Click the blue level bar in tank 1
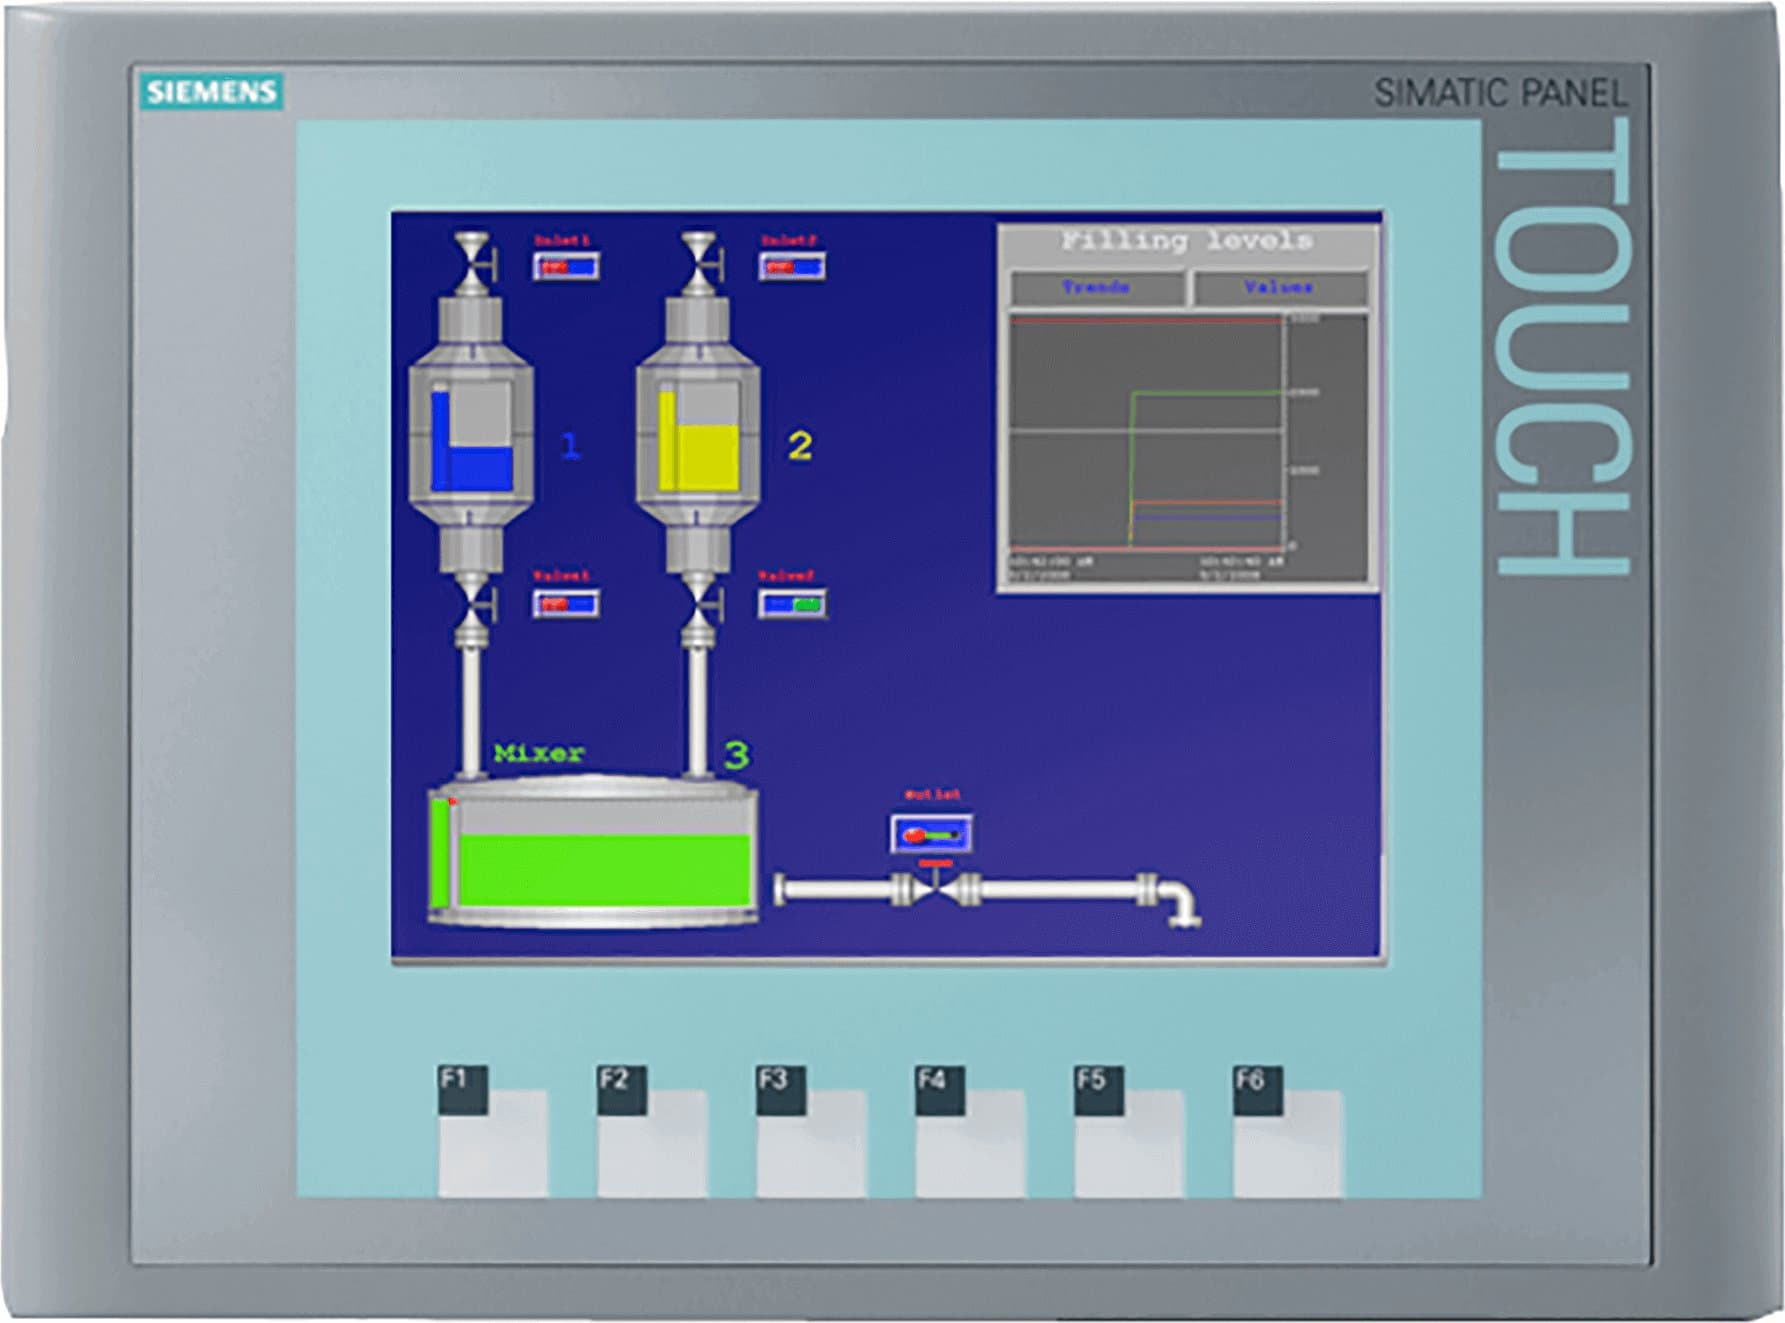1785x1323 pixels. pyautogui.click(x=439, y=440)
